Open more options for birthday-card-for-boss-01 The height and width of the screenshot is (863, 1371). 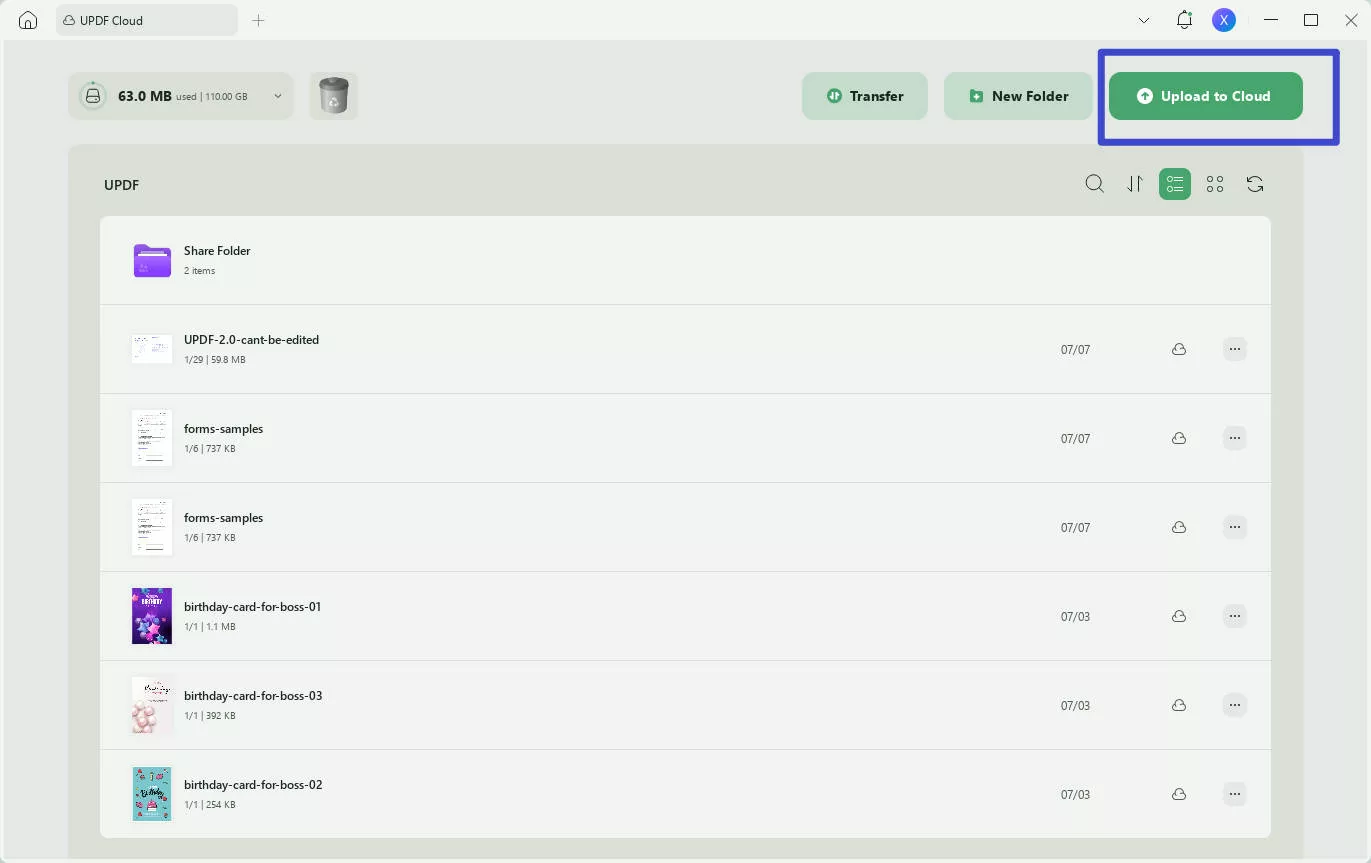1235,616
